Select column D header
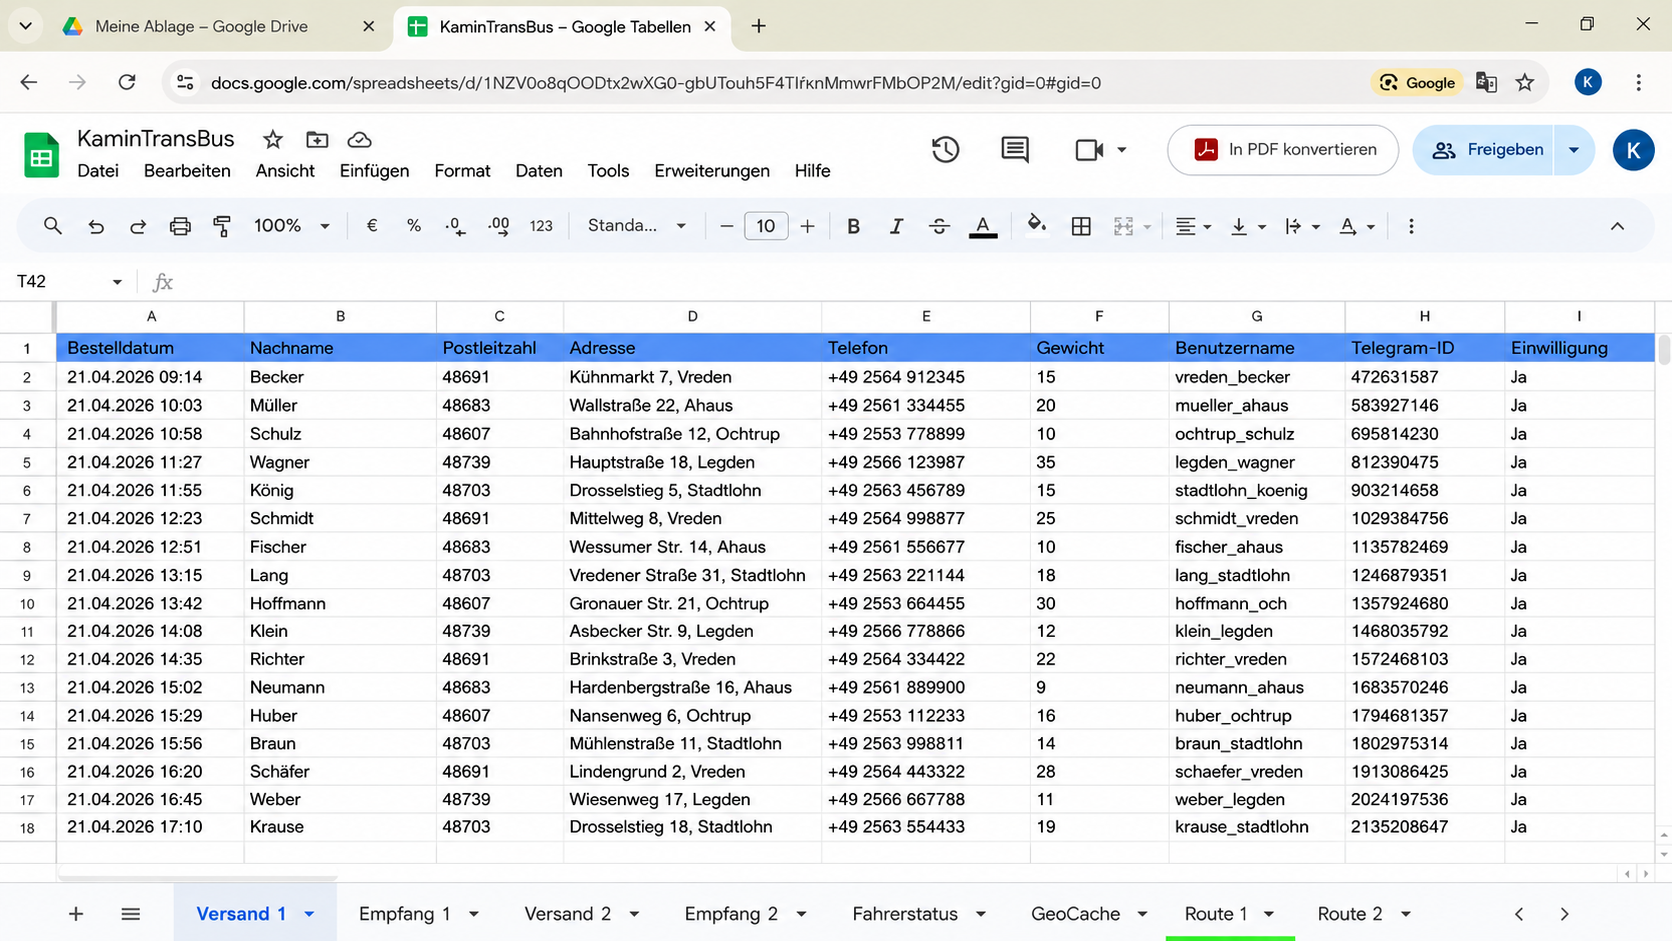1672x941 pixels. (692, 316)
